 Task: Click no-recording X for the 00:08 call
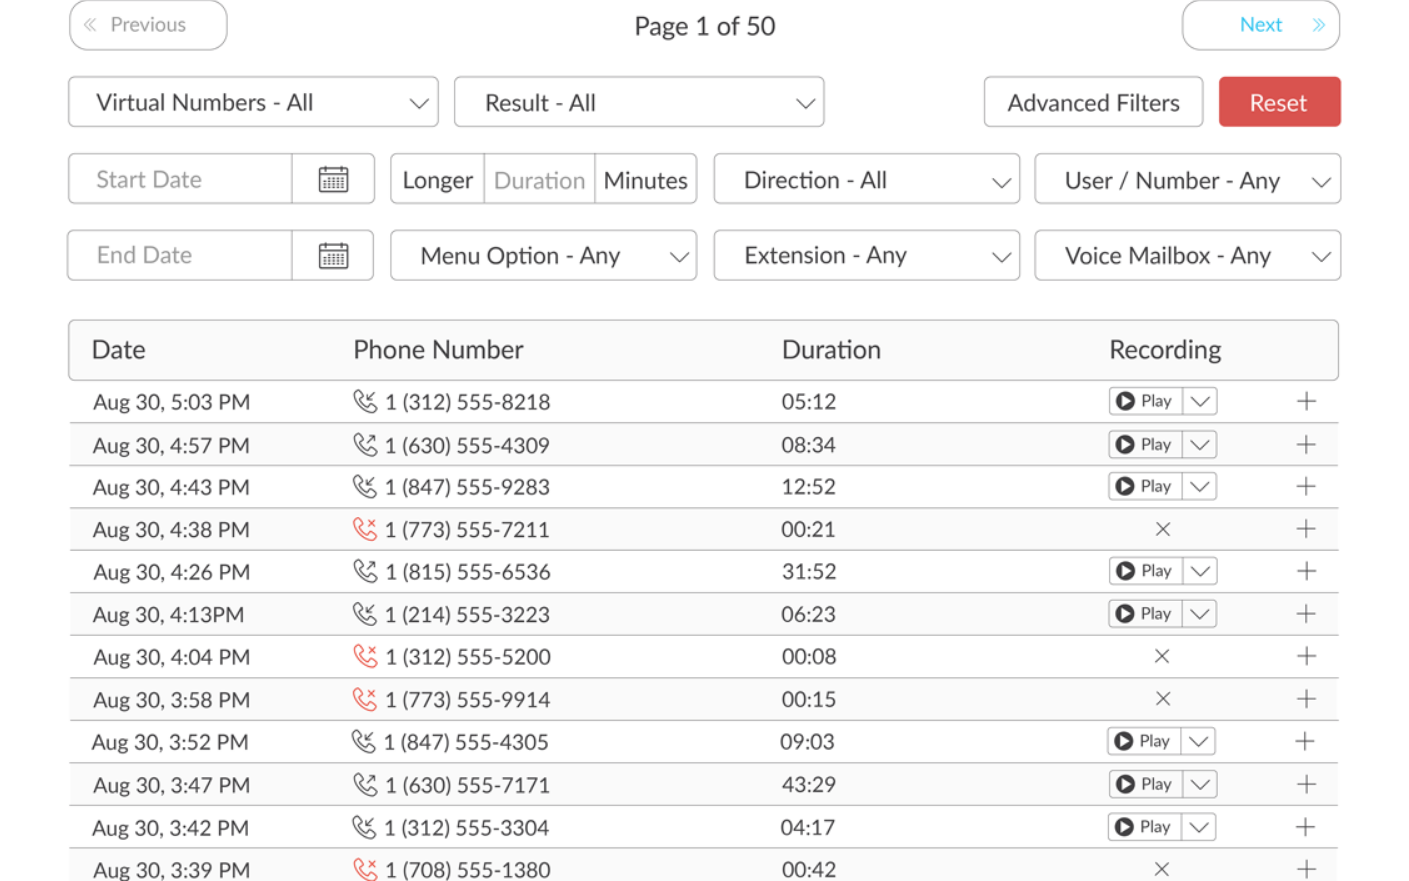pyautogui.click(x=1162, y=656)
